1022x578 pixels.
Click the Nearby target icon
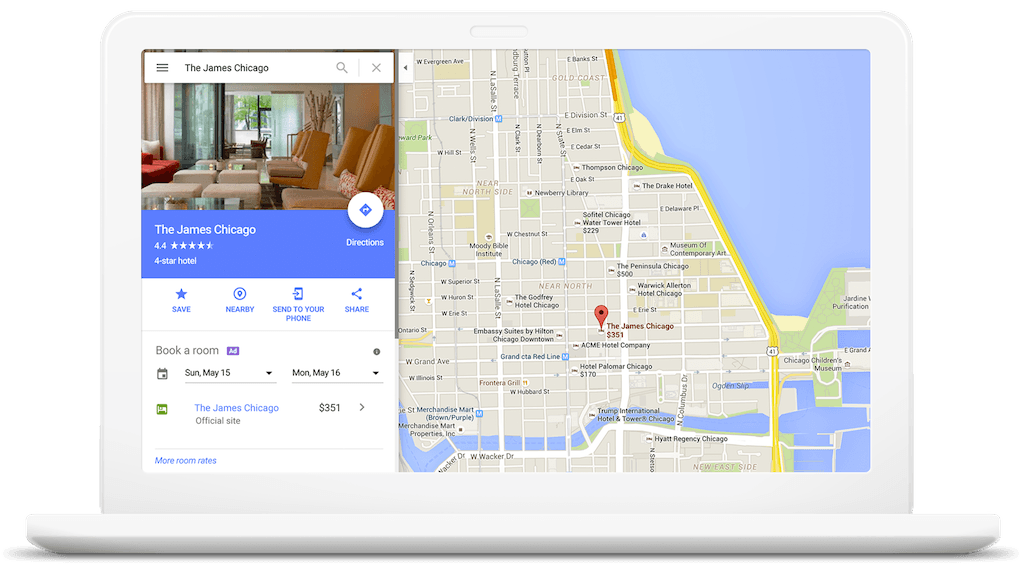[x=240, y=294]
